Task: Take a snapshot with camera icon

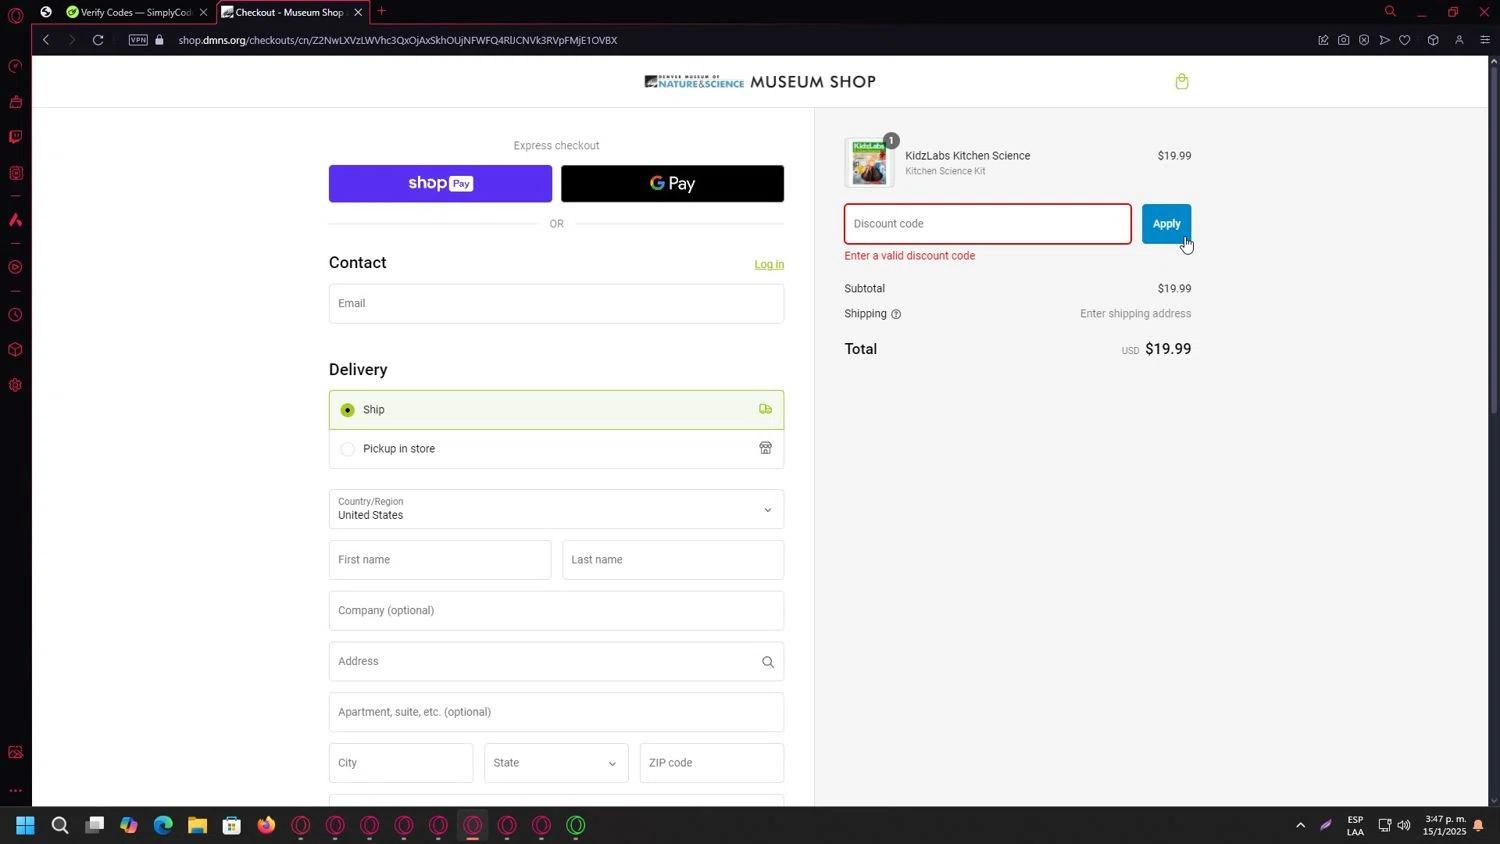Action: coord(1343,40)
